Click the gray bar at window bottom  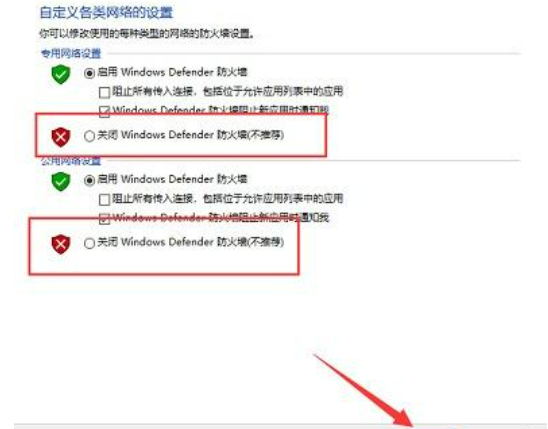(281, 426)
